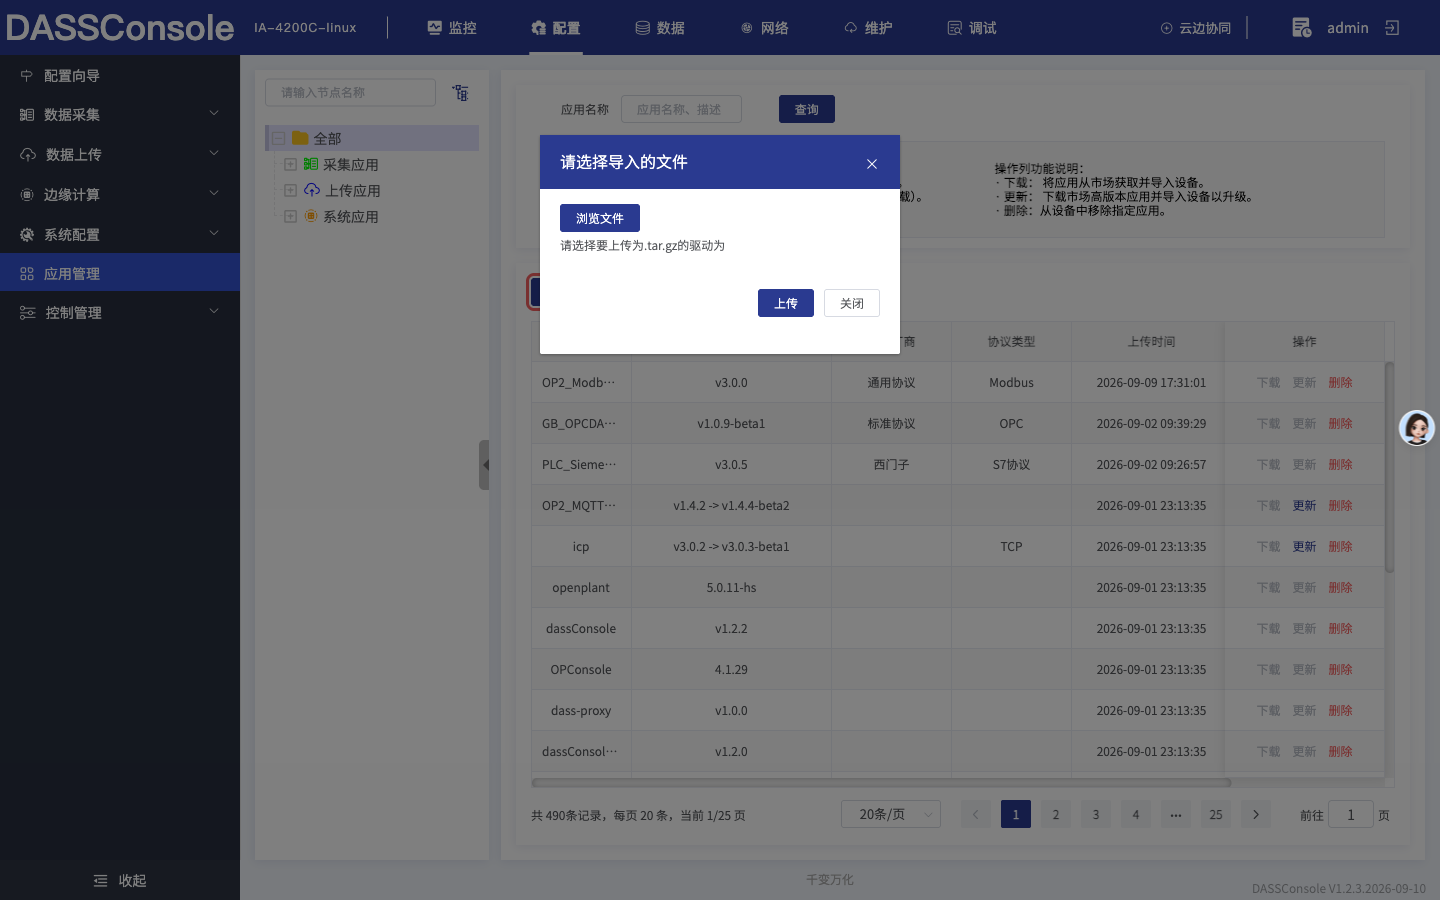Click the next page arrow
This screenshot has width=1440, height=900.
(x=1256, y=814)
